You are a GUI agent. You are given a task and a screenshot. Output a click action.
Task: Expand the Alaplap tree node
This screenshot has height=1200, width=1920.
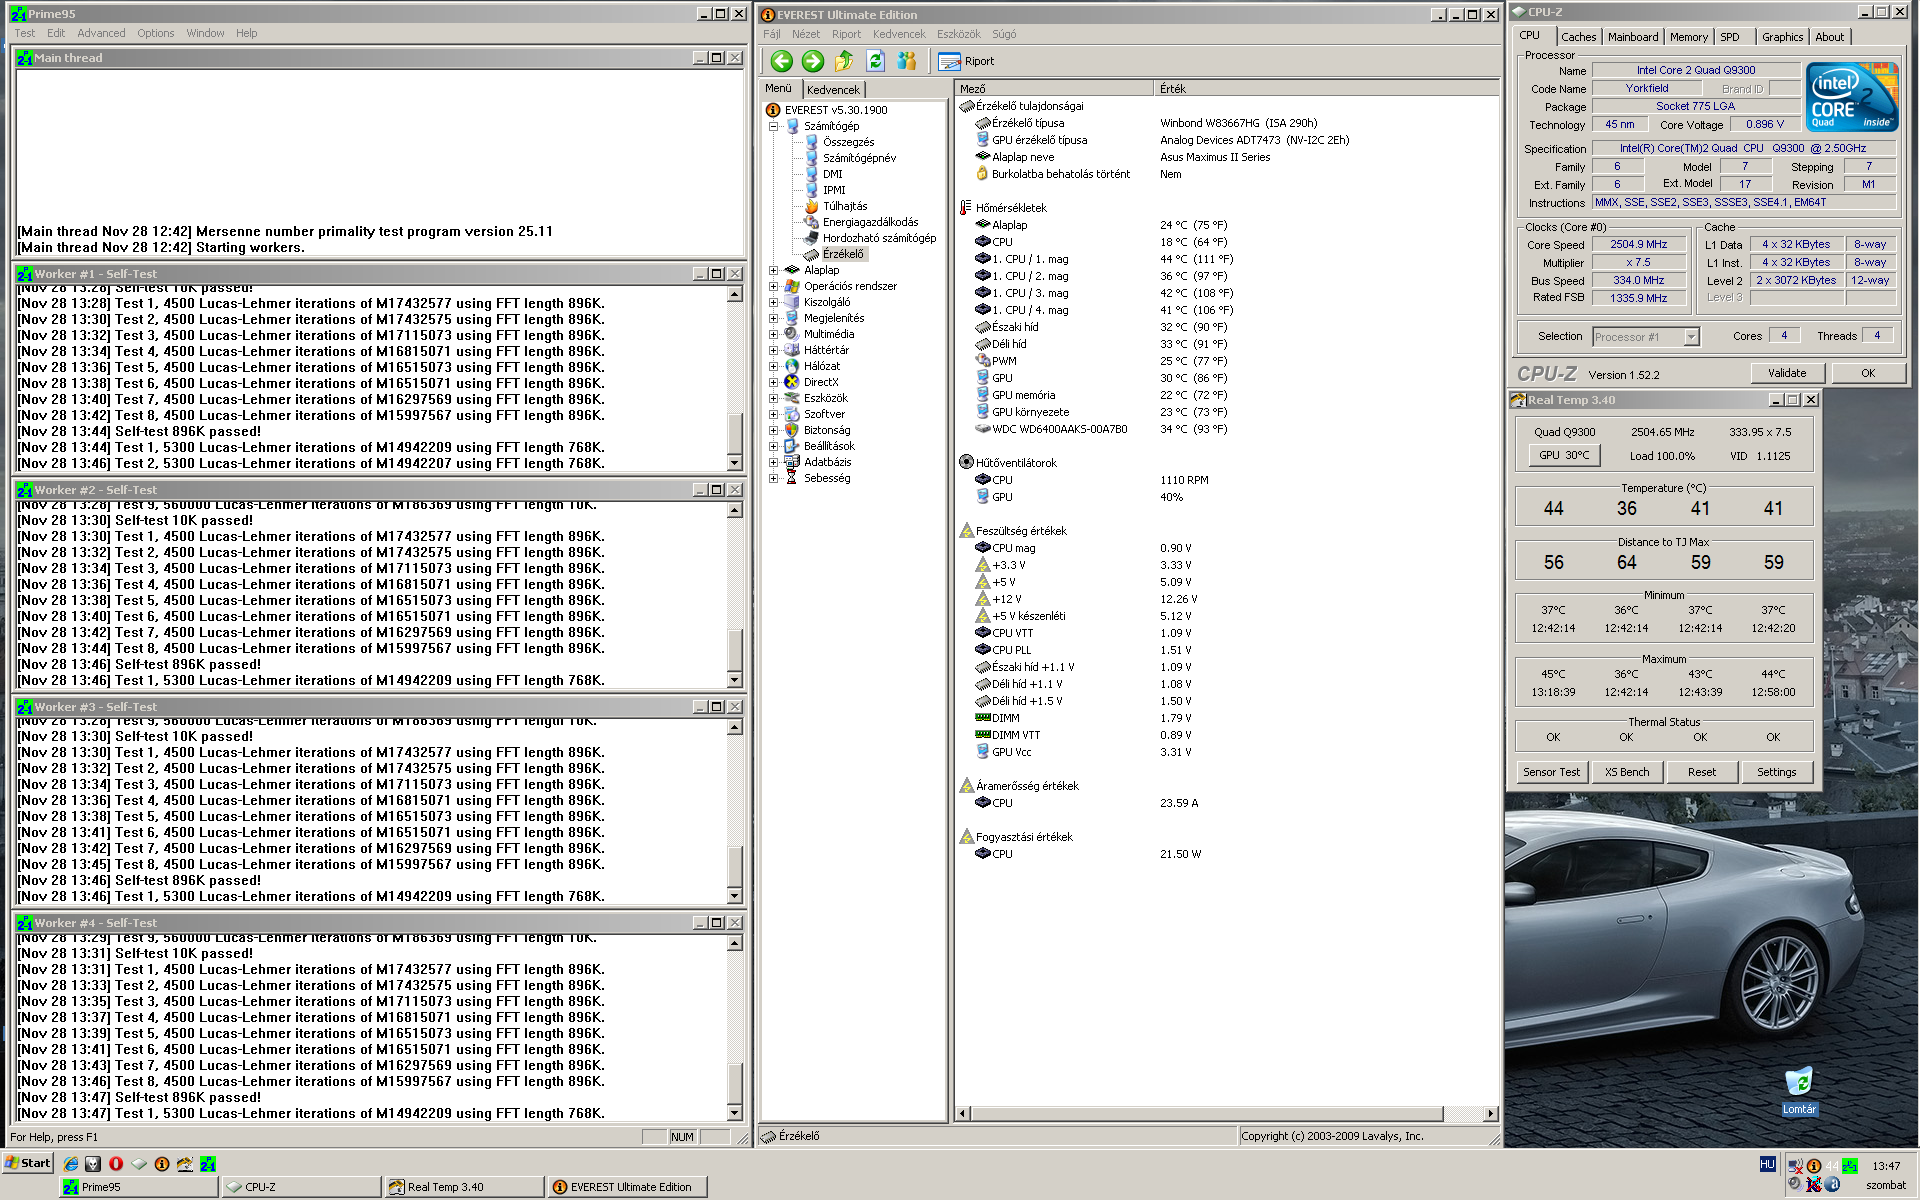pos(773,270)
